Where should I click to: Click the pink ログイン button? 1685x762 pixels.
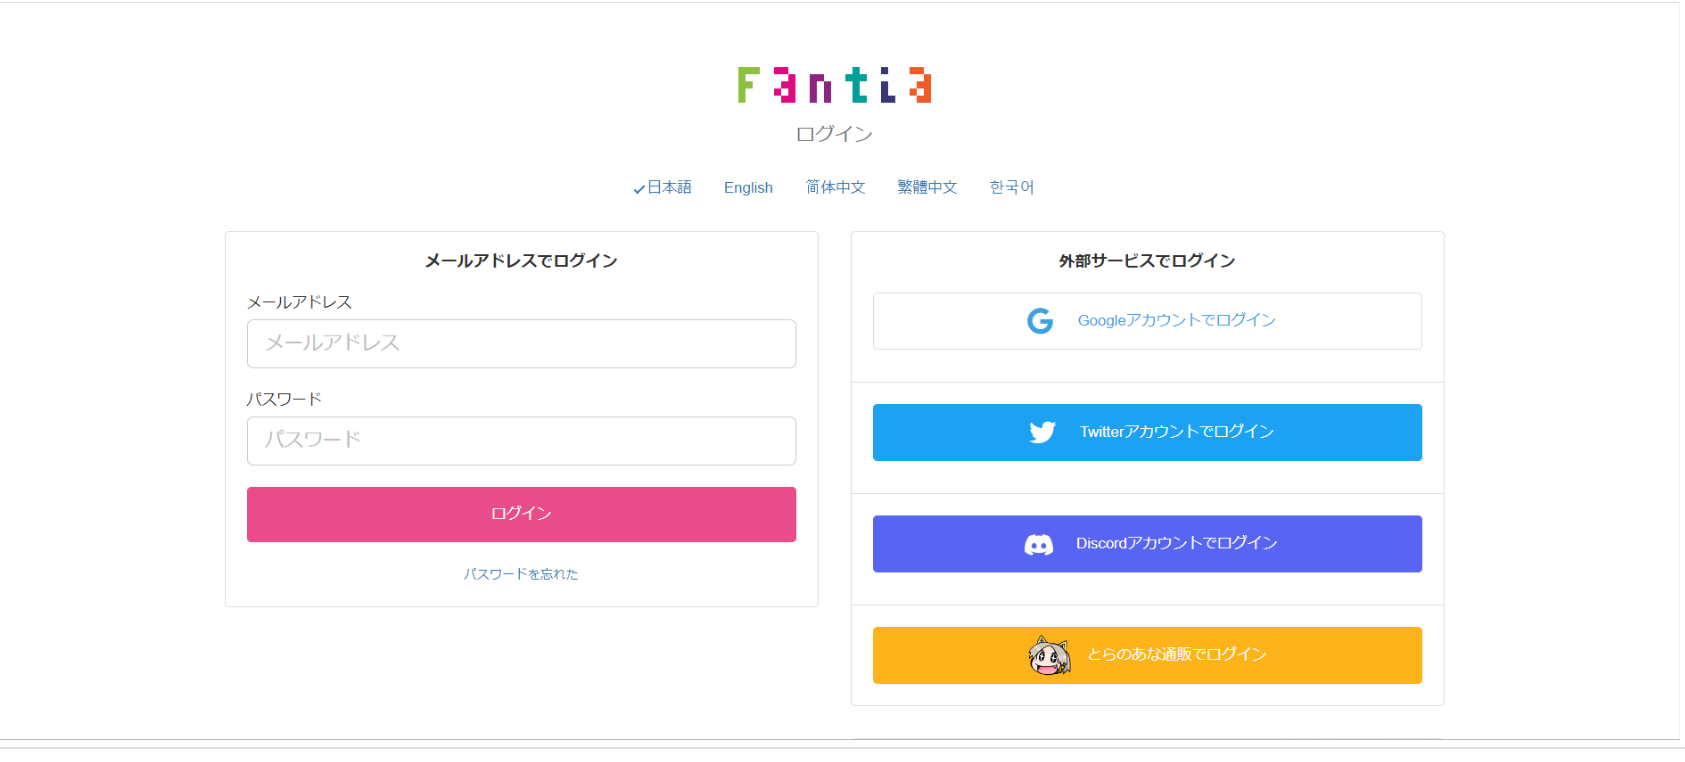tap(521, 514)
